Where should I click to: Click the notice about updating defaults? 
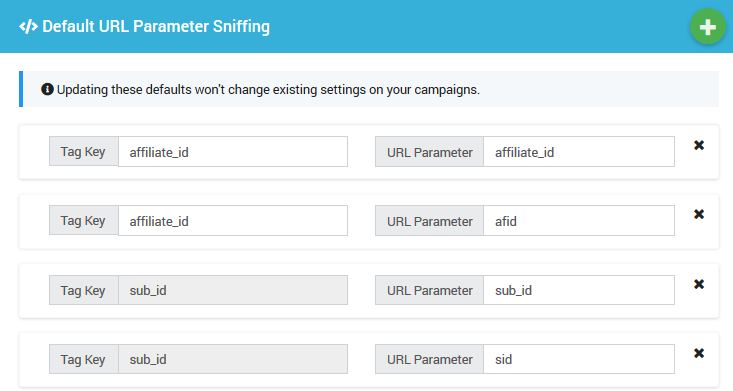click(x=268, y=89)
